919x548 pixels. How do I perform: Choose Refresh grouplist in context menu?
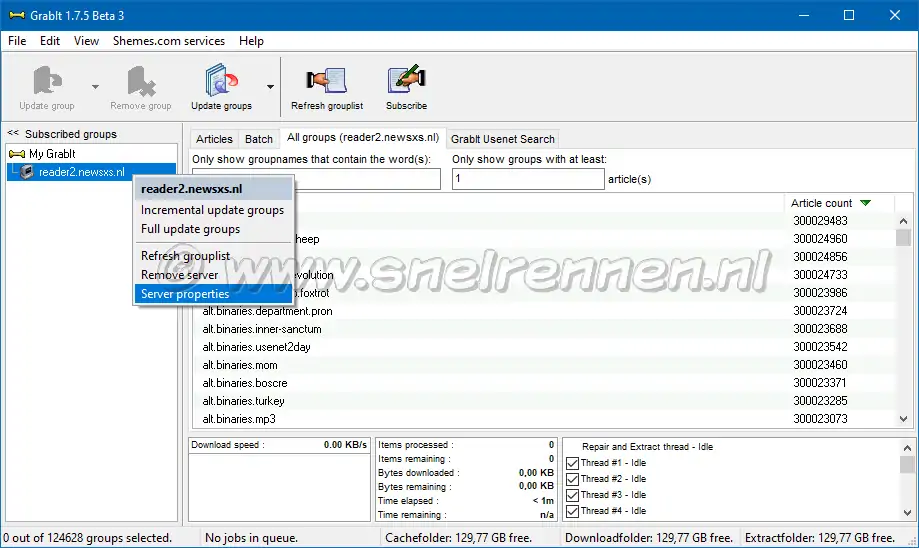pyautogui.click(x=213, y=256)
